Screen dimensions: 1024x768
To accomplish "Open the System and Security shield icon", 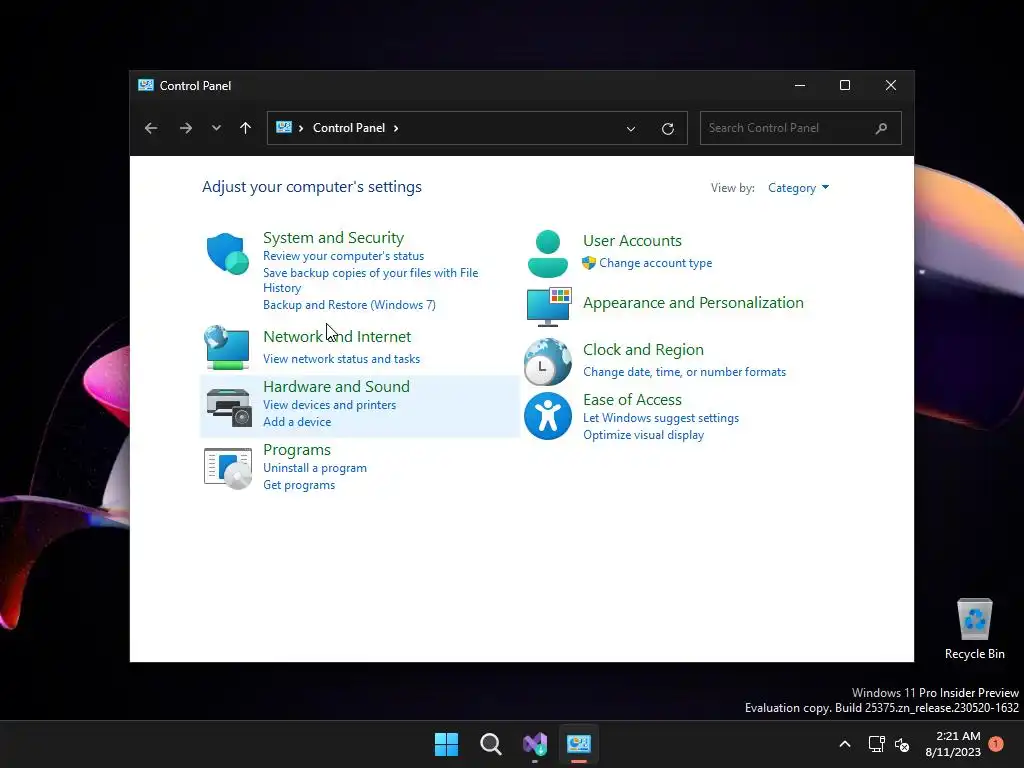I will [227, 253].
